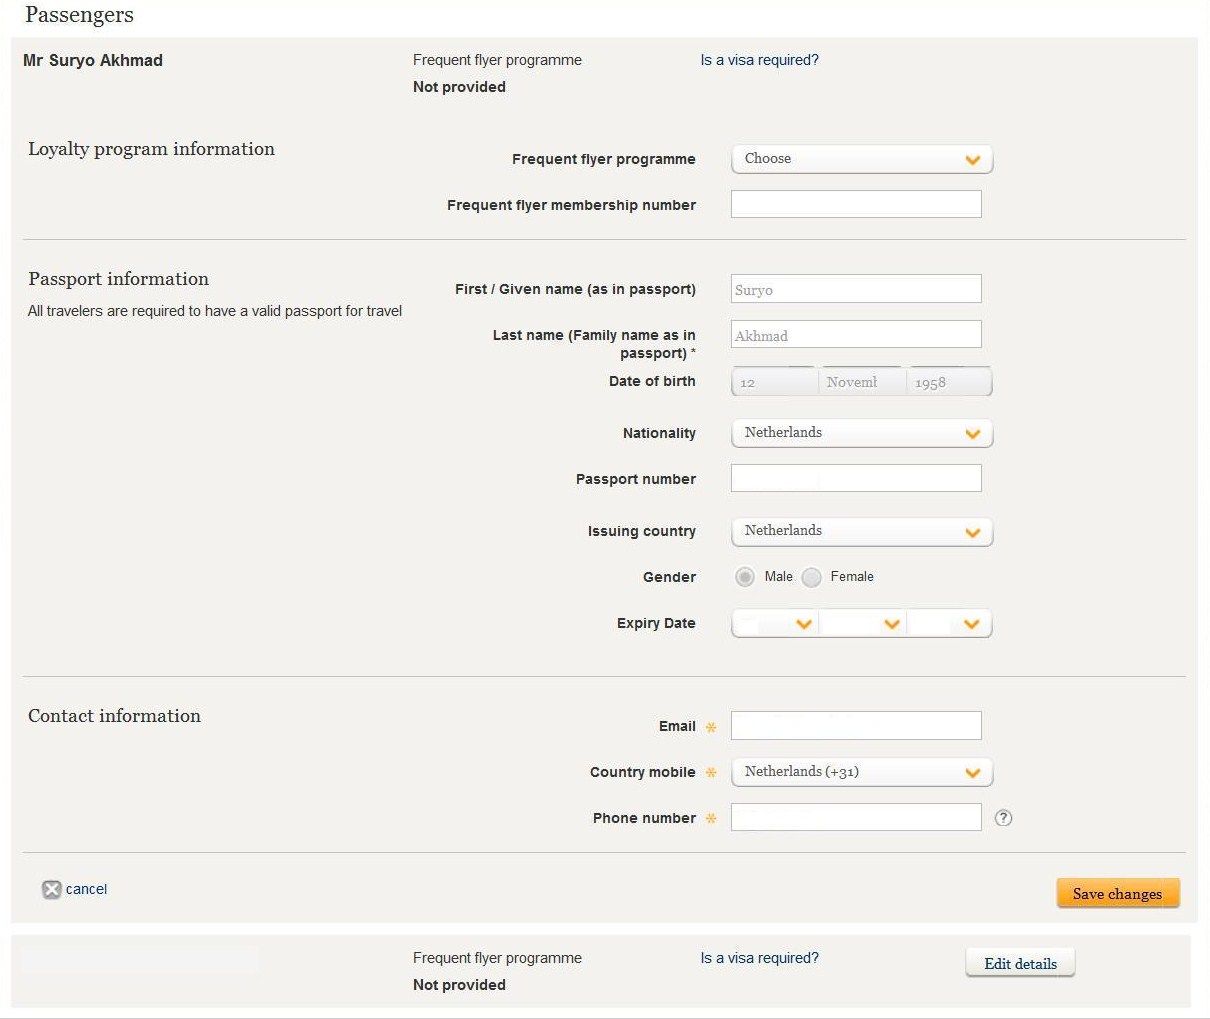Click the cancel X icon
Screen dimensions: 1210x1019
coord(51,889)
